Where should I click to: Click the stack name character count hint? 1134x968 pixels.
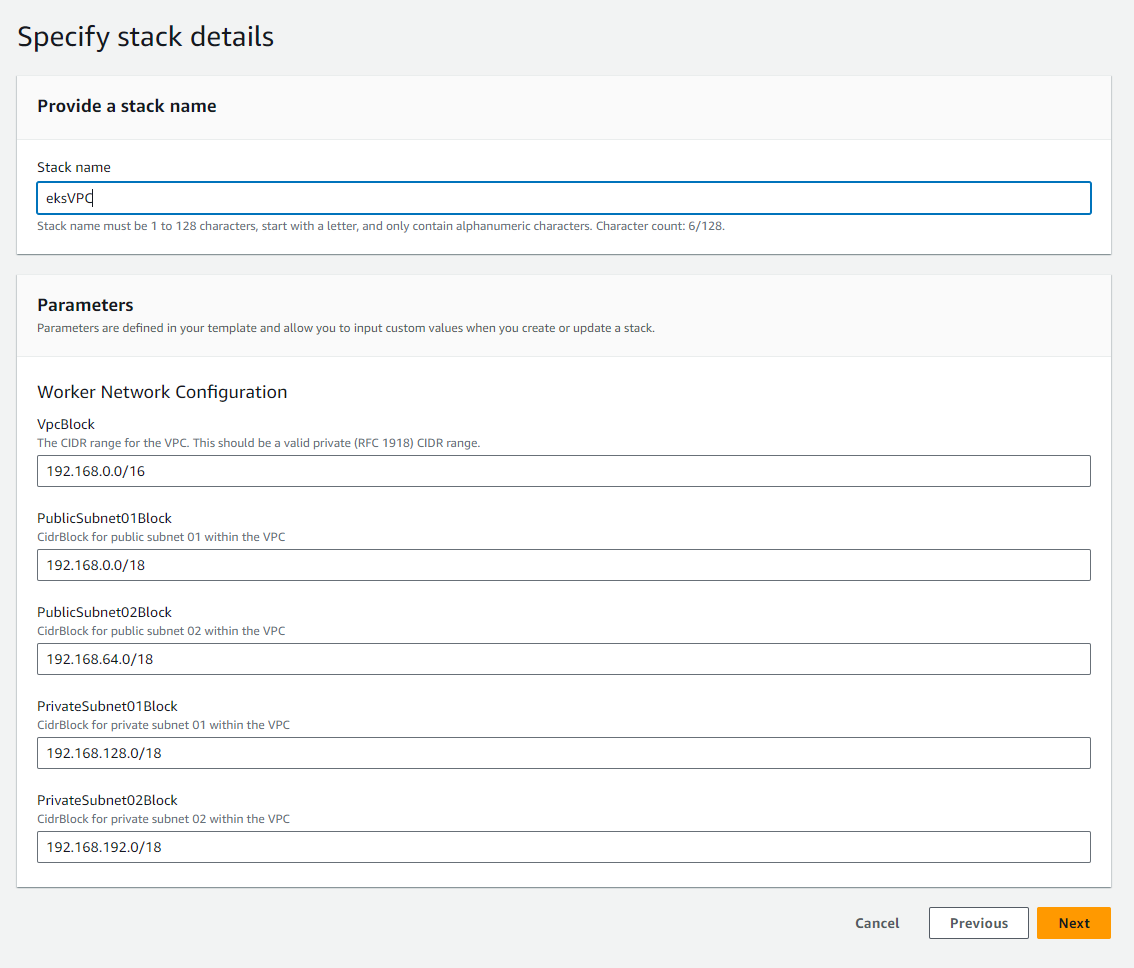coord(381,226)
